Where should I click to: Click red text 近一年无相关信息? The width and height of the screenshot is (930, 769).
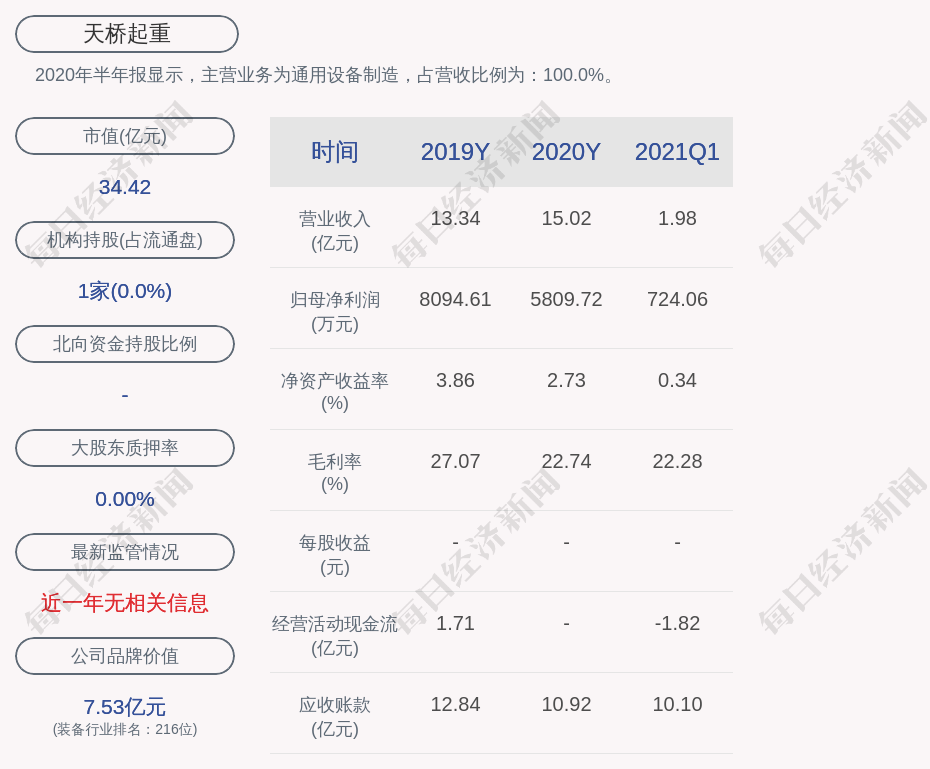point(125,603)
